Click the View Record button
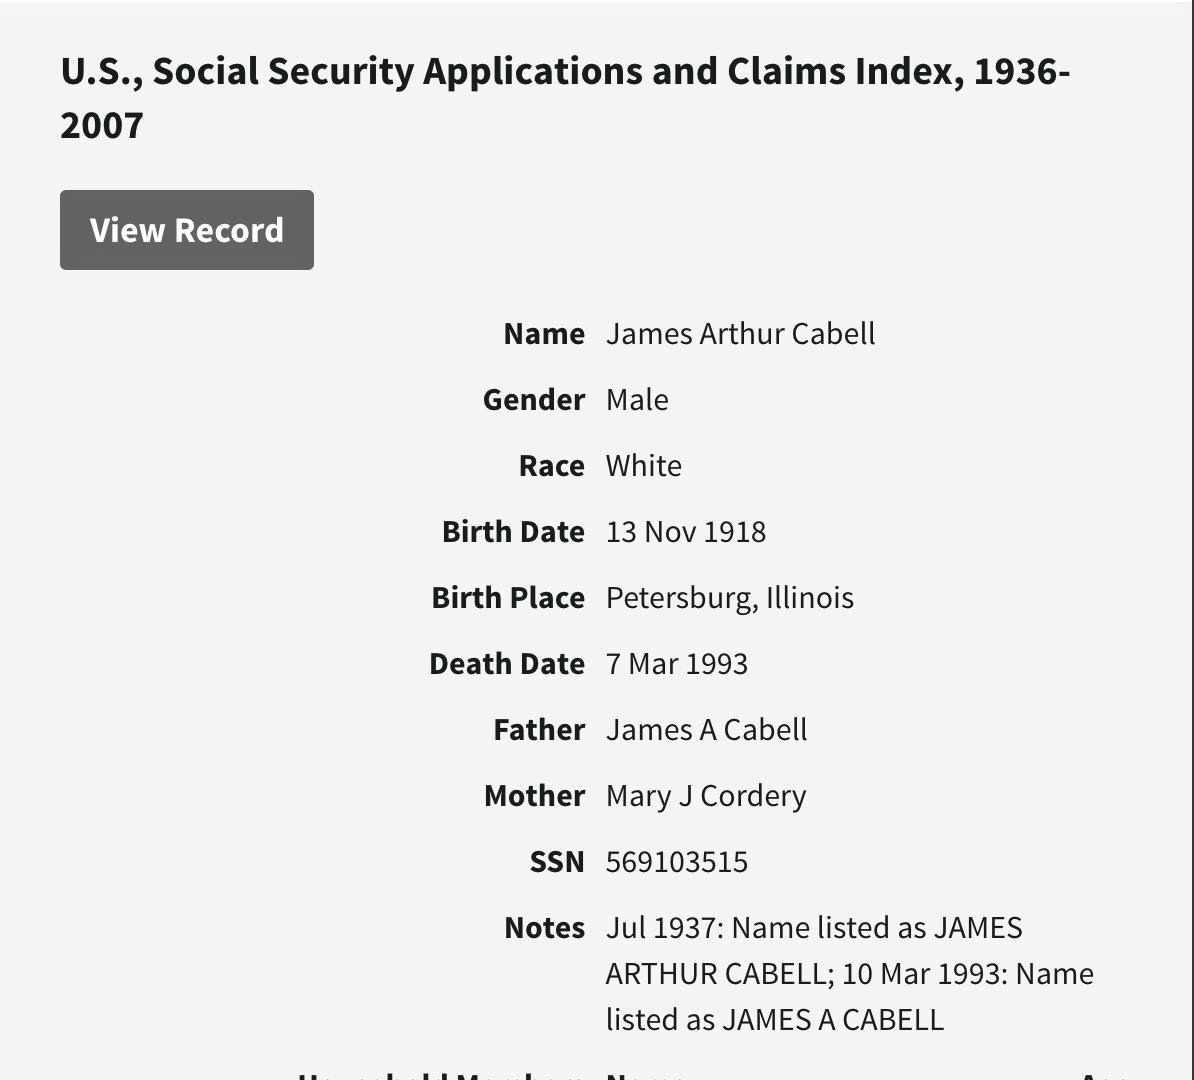The width and height of the screenshot is (1194, 1080). [x=187, y=230]
